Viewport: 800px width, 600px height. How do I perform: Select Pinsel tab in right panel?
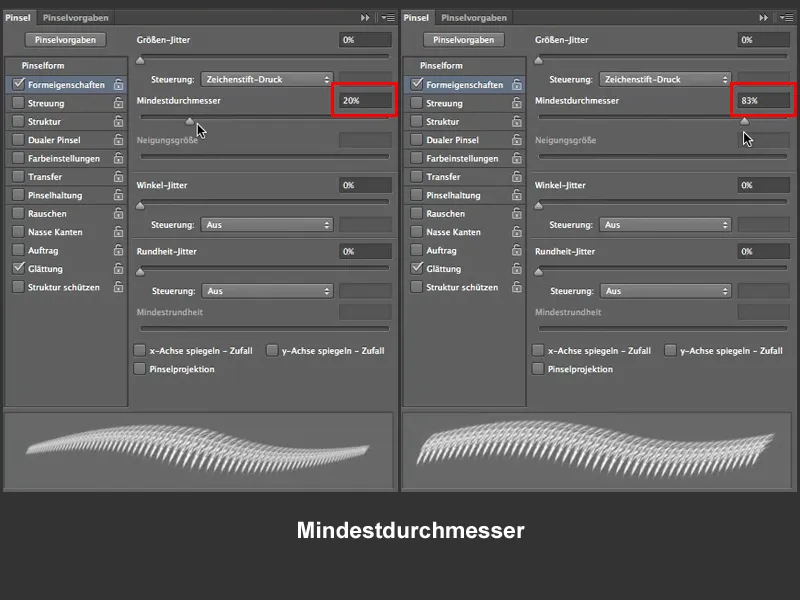(x=416, y=17)
